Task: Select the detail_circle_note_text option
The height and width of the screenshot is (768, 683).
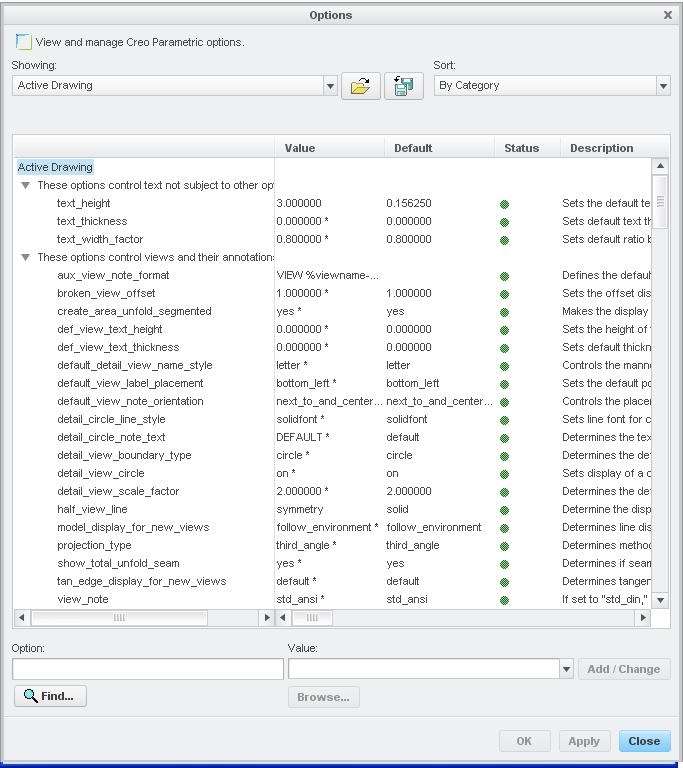Action: [x=111, y=437]
